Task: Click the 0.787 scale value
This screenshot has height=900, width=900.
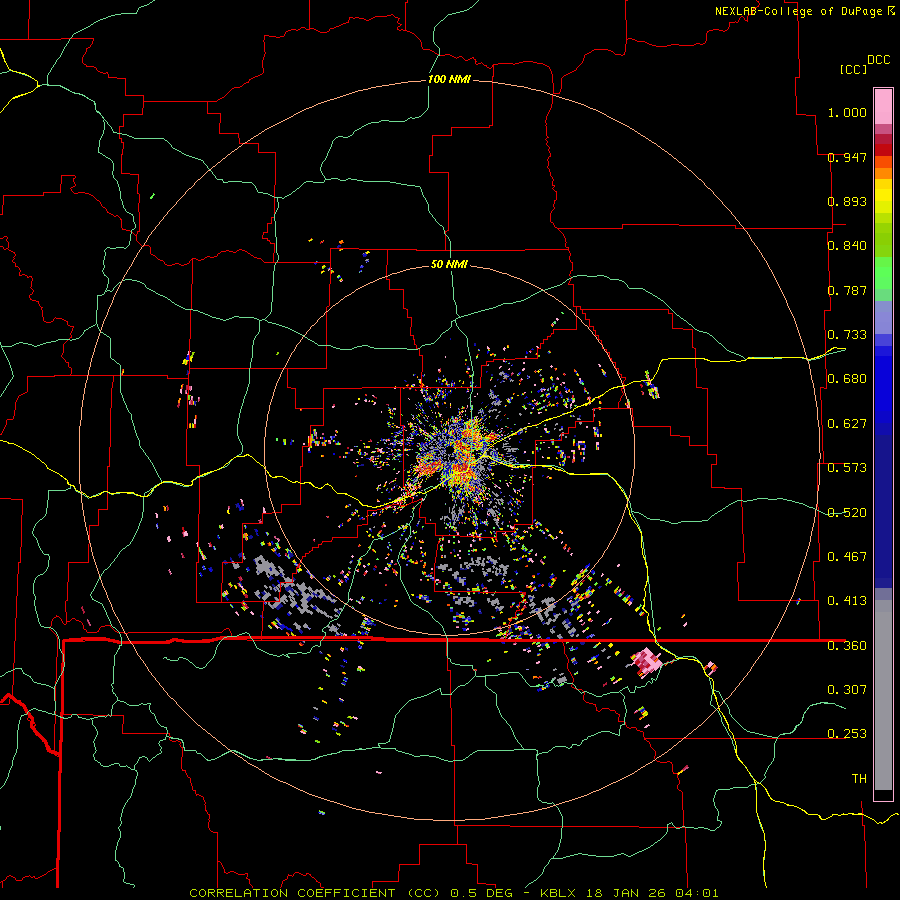Action: click(847, 290)
